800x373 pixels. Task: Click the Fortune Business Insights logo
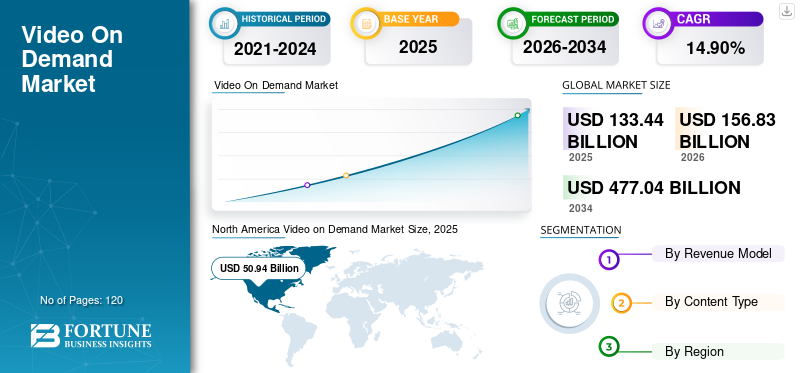coord(91,335)
